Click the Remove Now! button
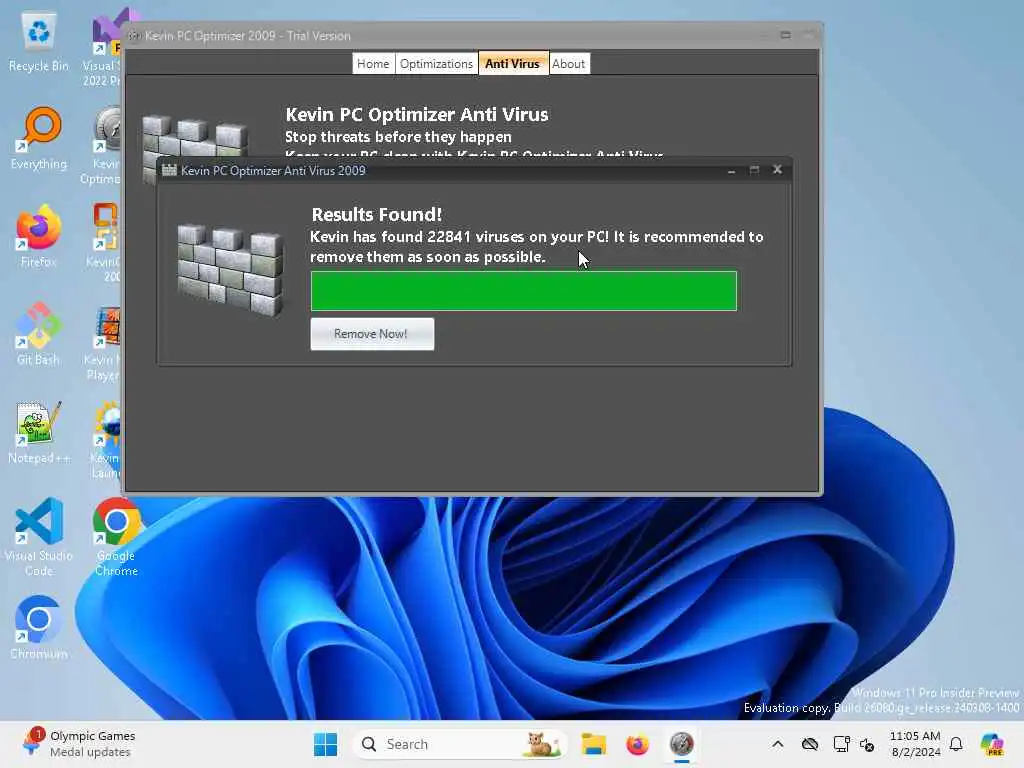 [x=372, y=334]
